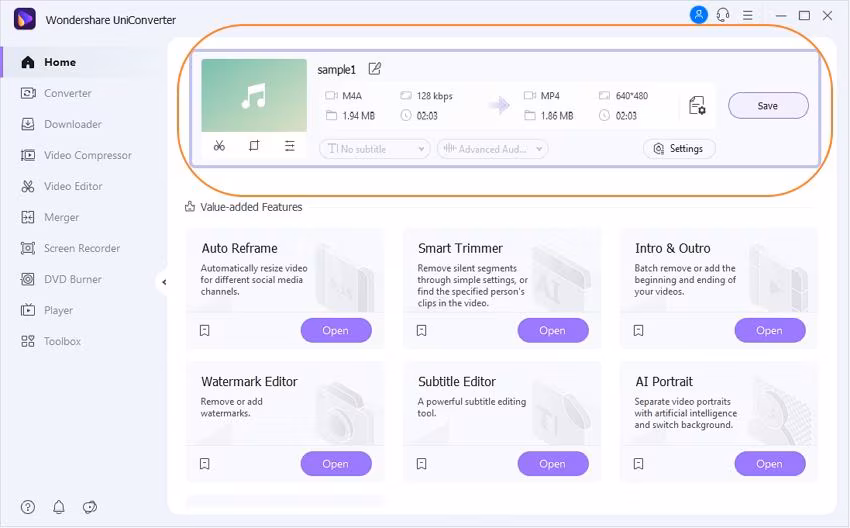This screenshot has width=850, height=528.
Task: Rename sample1 using the edit icon
Action: pos(375,69)
